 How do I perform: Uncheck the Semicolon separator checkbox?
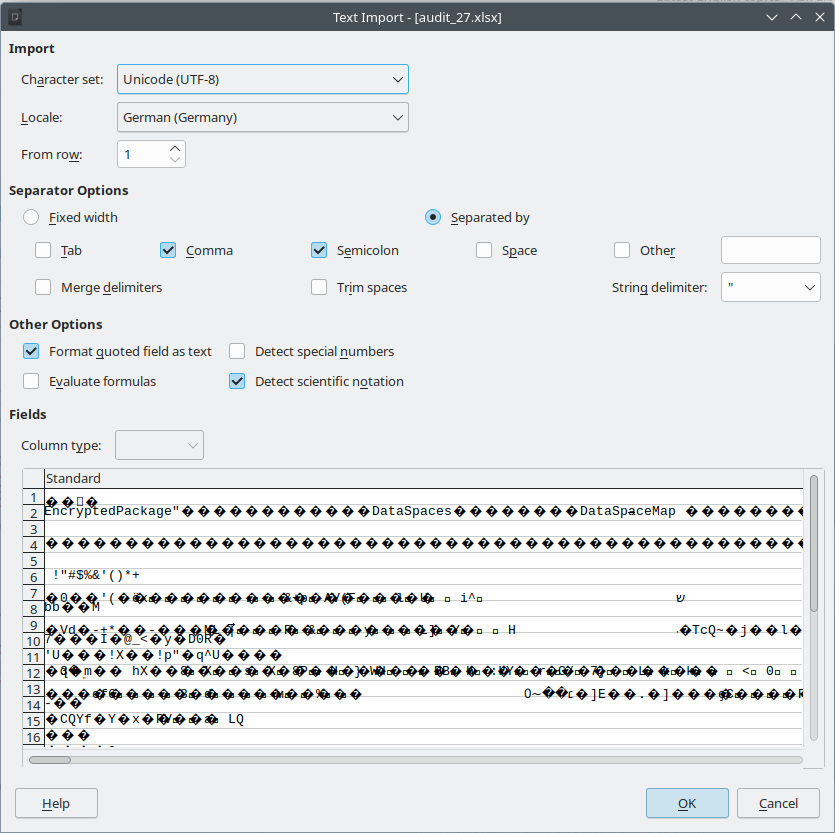[319, 250]
